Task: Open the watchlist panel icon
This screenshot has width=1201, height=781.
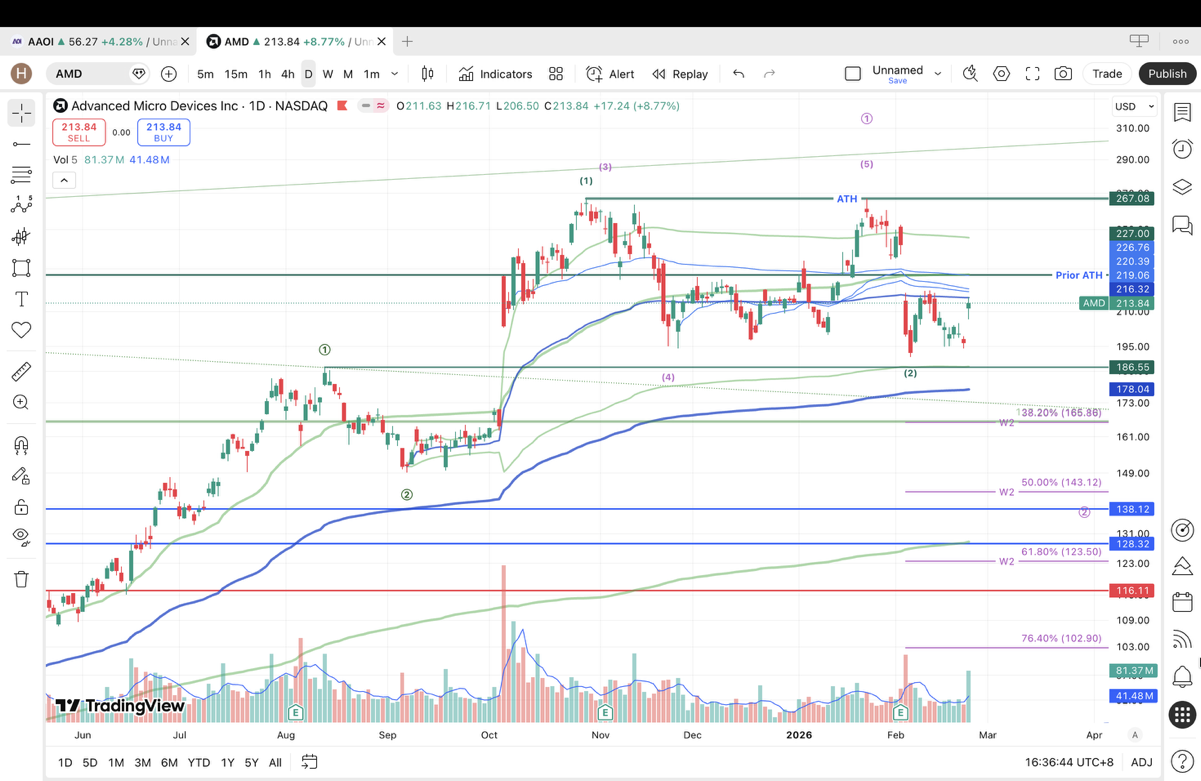Action: [1182, 113]
